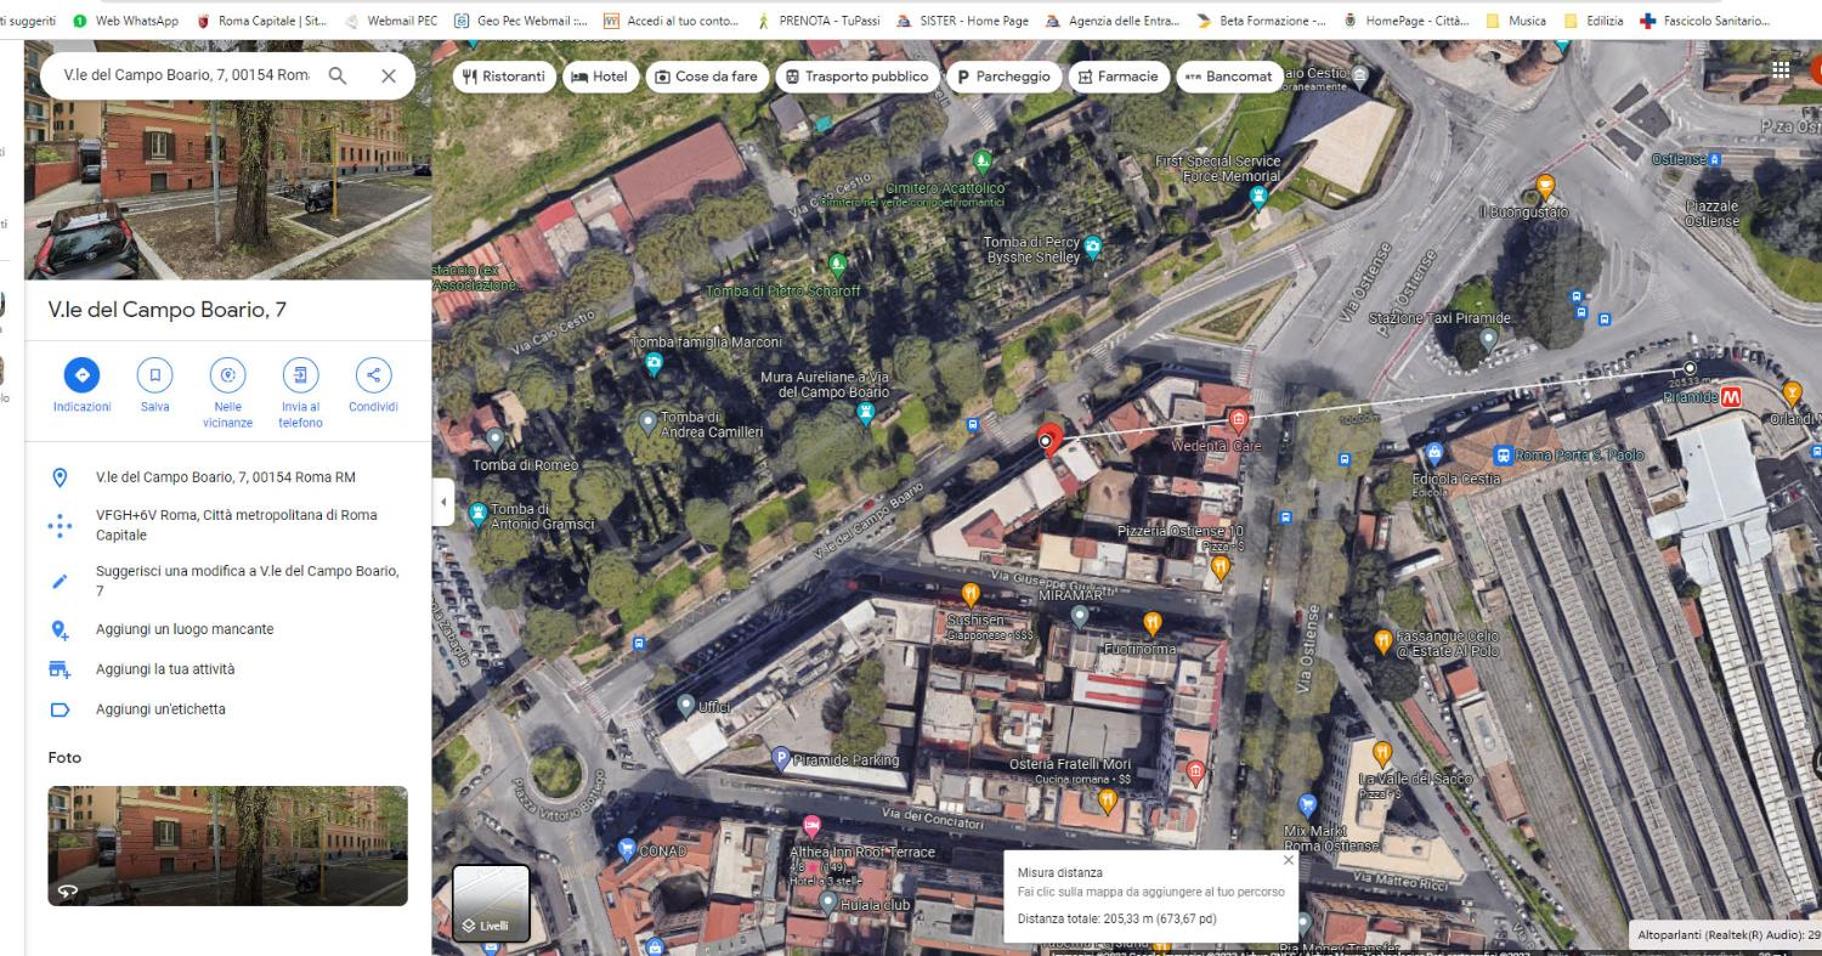Select the Trasporto pubblico filter chip

pyautogui.click(x=857, y=76)
